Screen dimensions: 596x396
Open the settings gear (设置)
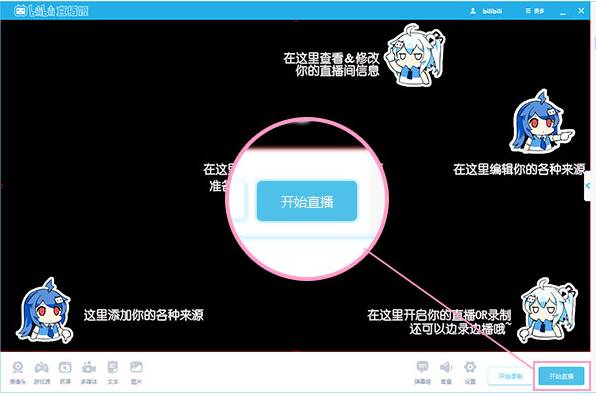(x=470, y=373)
